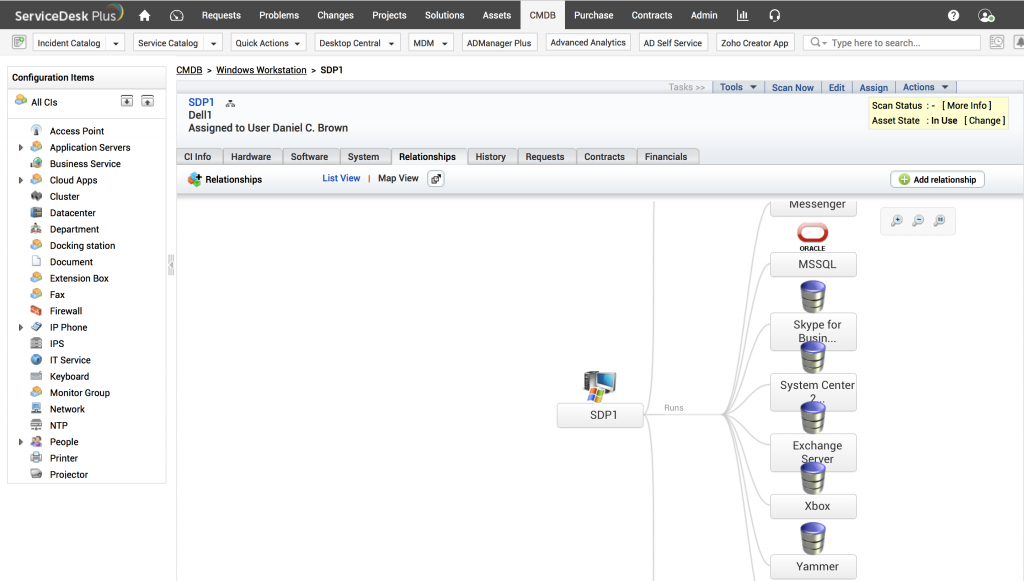The height and width of the screenshot is (581, 1024).
Task: Open the Help question mark icon
Action: pos(953,15)
